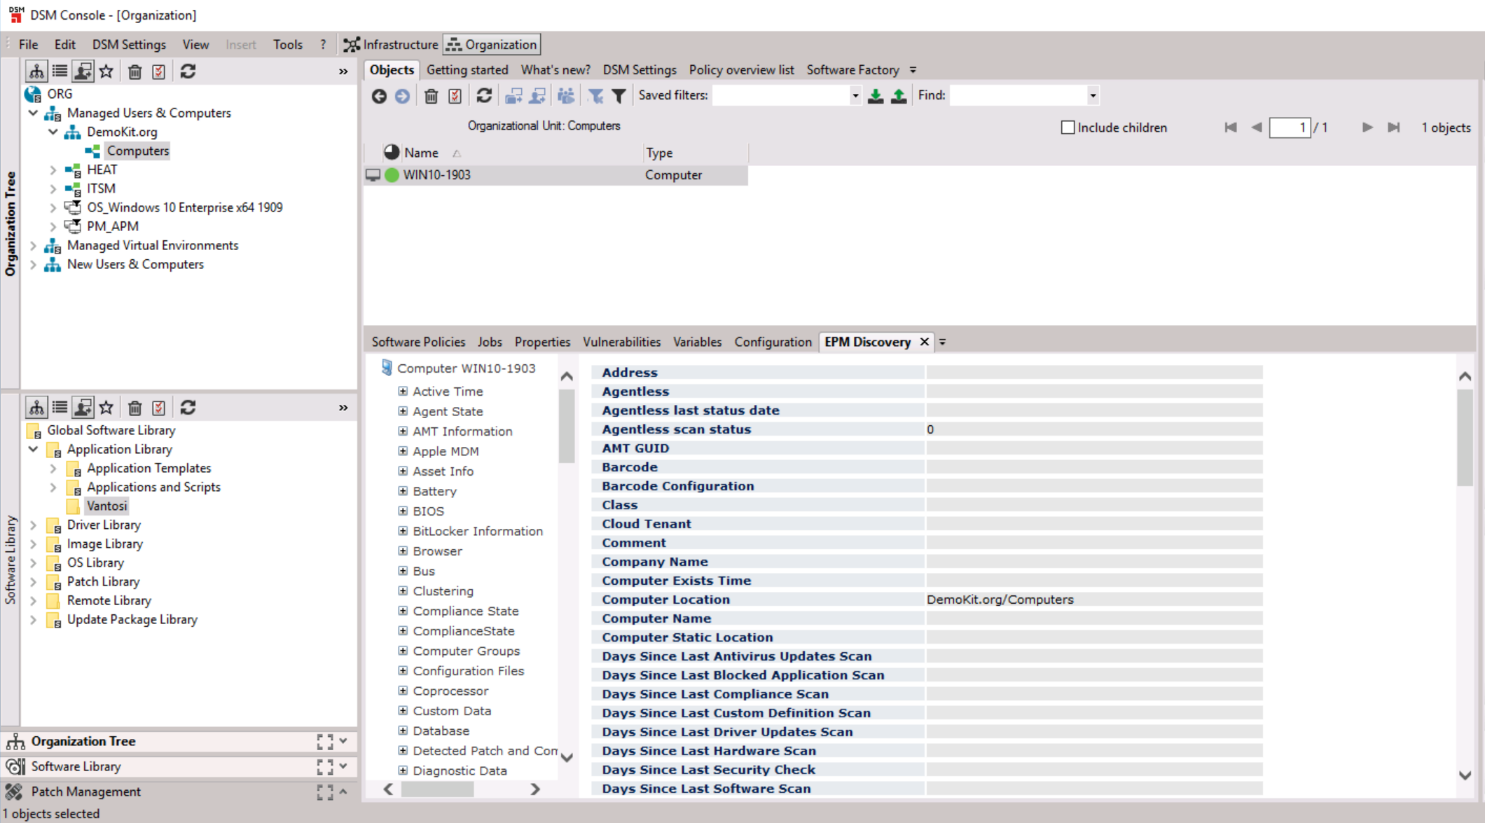Click the last page navigation button
The width and height of the screenshot is (1485, 823).
1393,127
